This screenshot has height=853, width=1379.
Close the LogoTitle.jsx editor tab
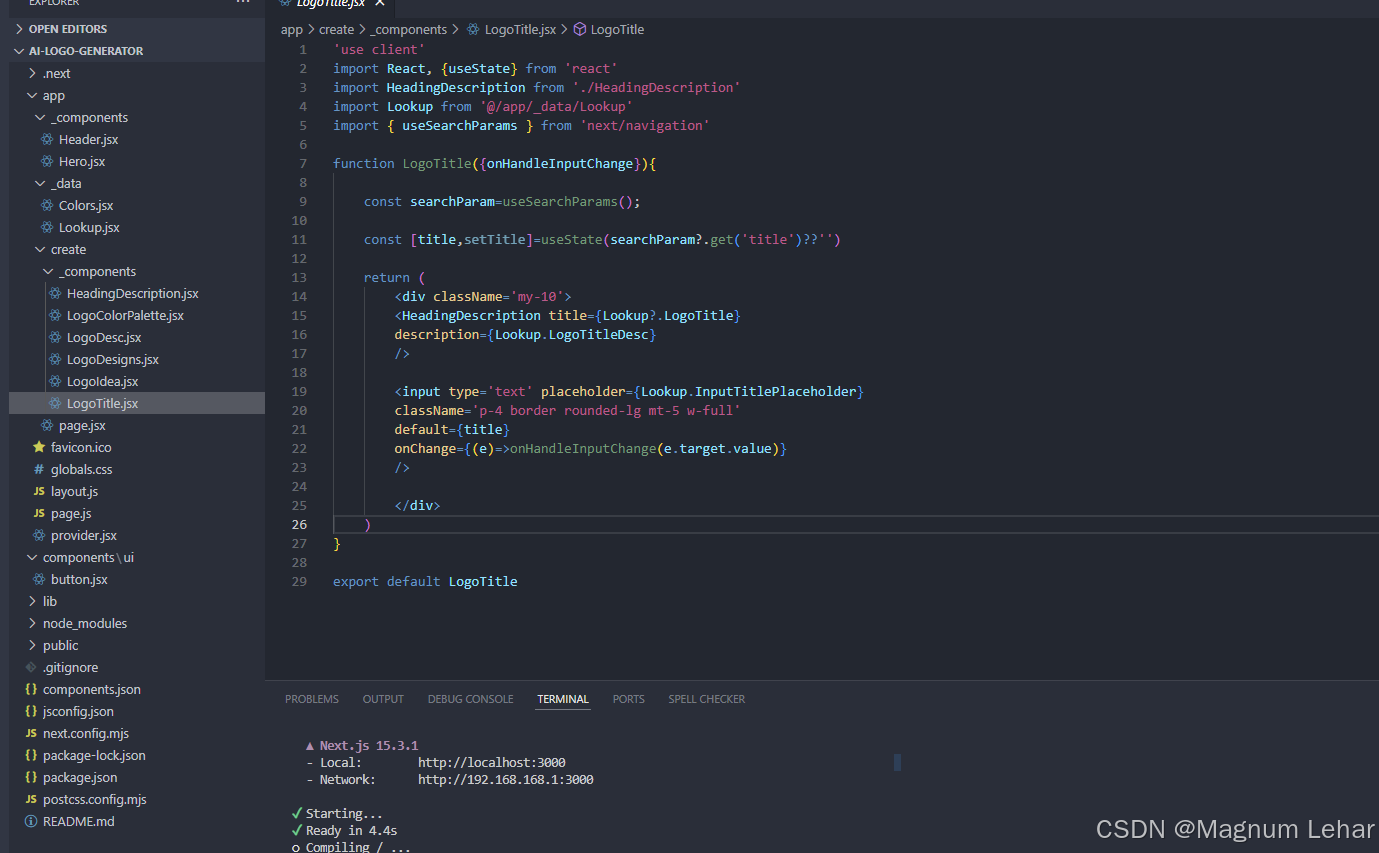380,3
